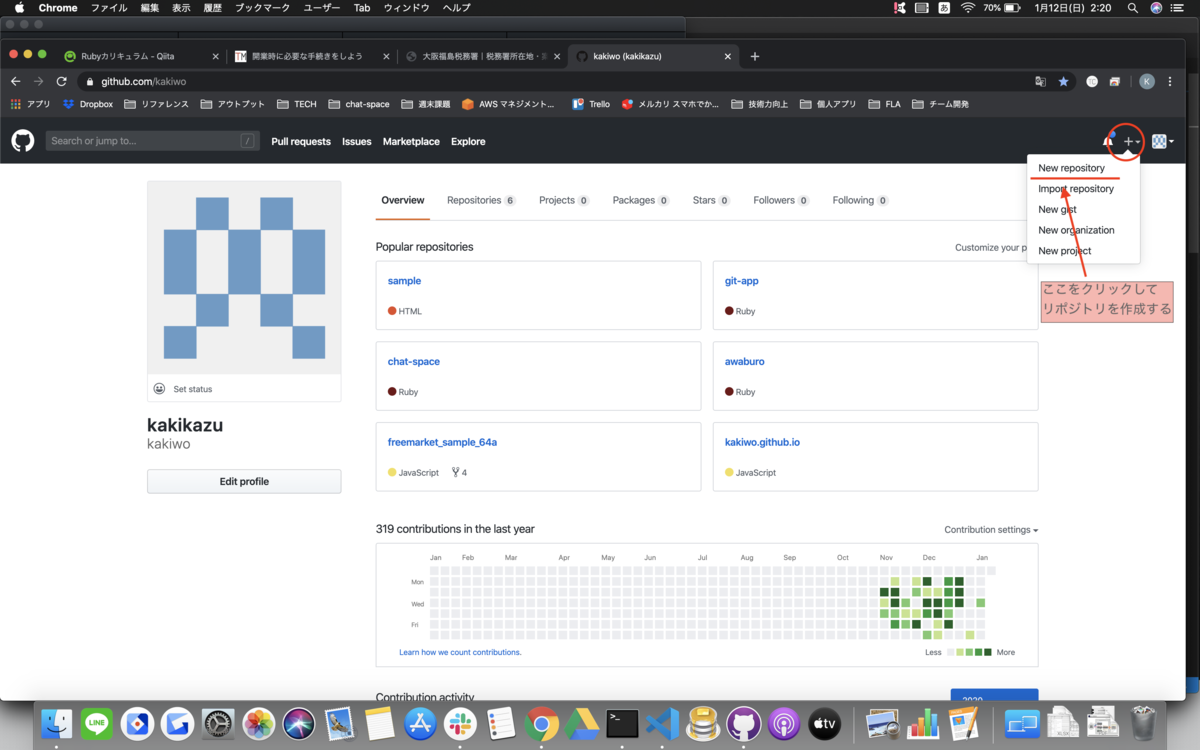The image size is (1200, 750).
Task: Open System Preferences gear in the Dock
Action: point(218,723)
